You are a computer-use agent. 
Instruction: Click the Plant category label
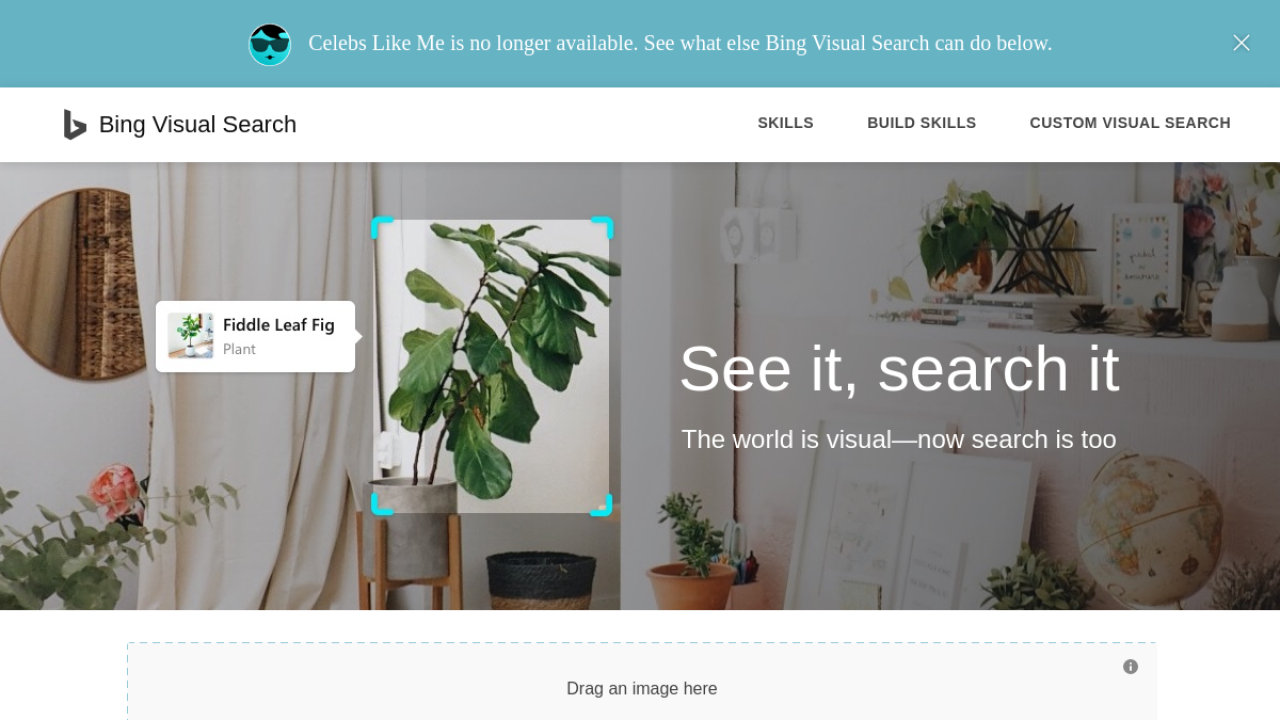[x=239, y=349]
